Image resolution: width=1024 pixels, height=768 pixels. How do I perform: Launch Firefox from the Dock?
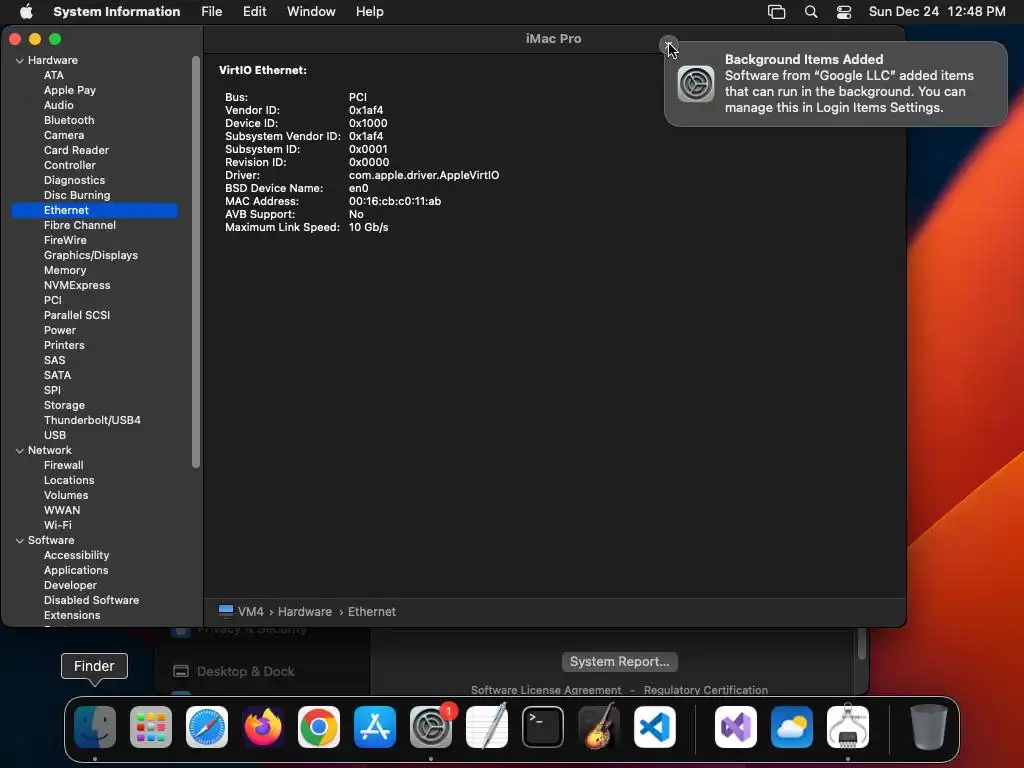pyautogui.click(x=263, y=727)
